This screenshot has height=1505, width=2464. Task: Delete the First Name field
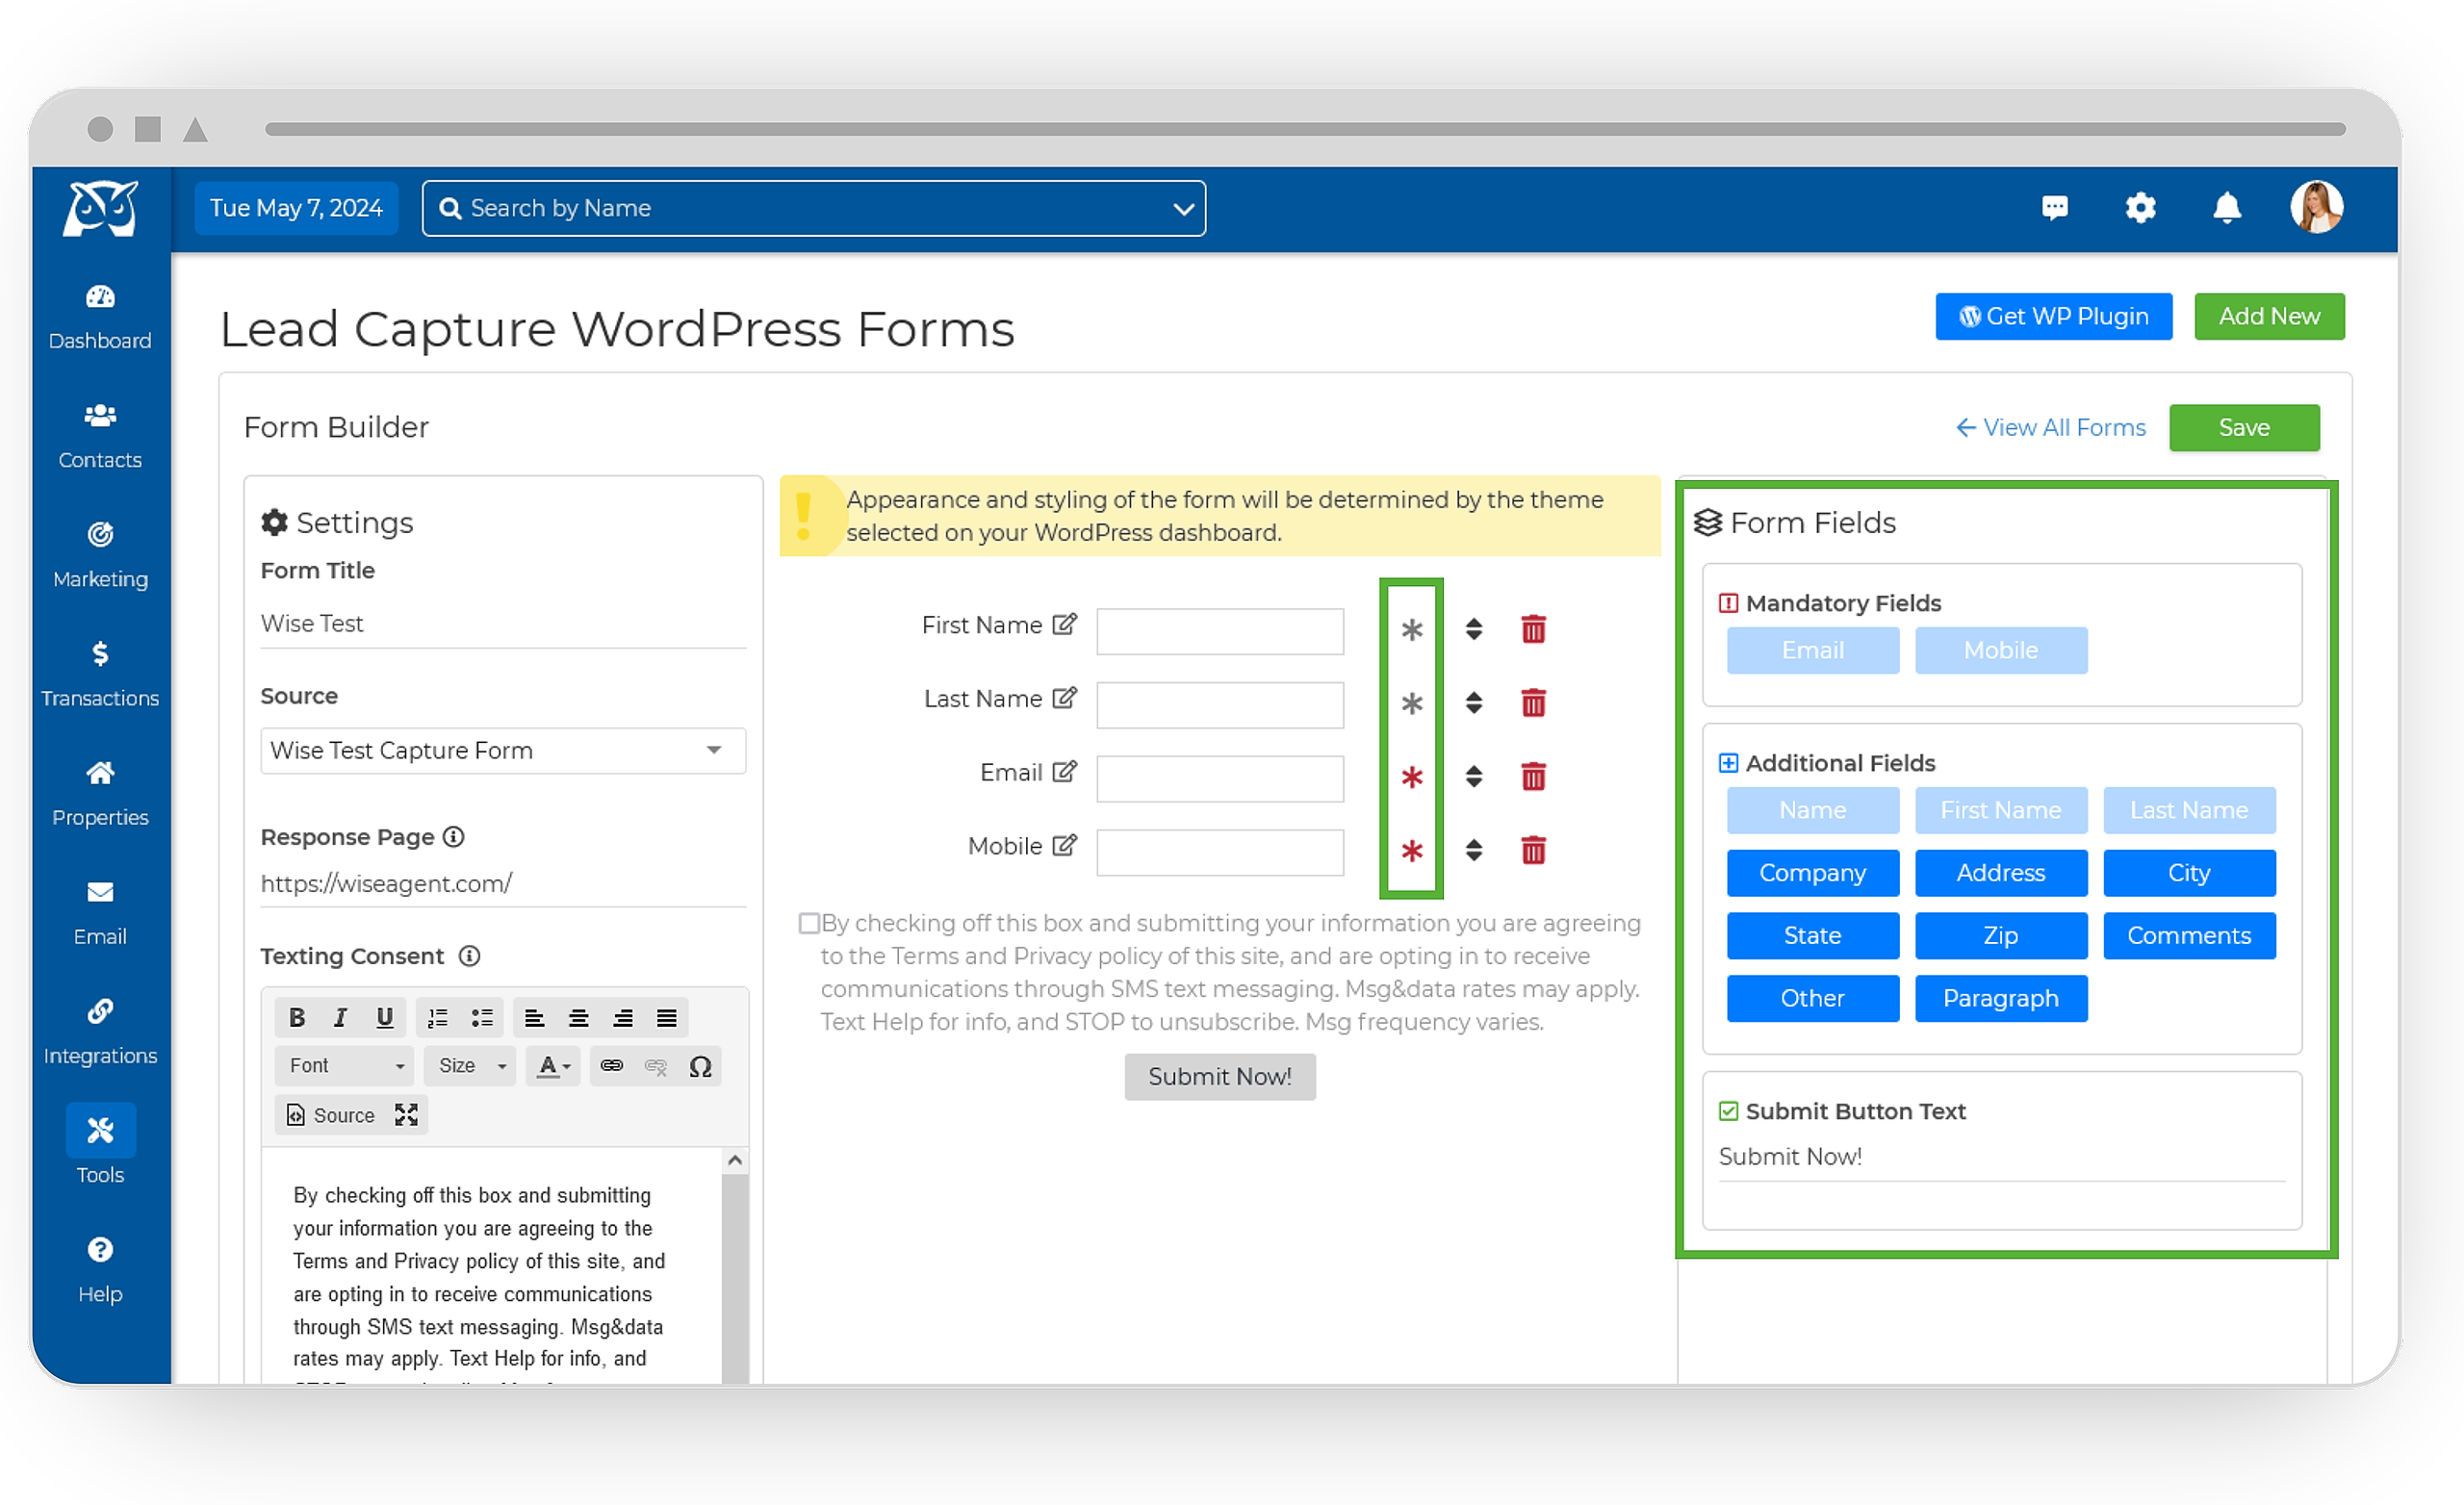1533,629
